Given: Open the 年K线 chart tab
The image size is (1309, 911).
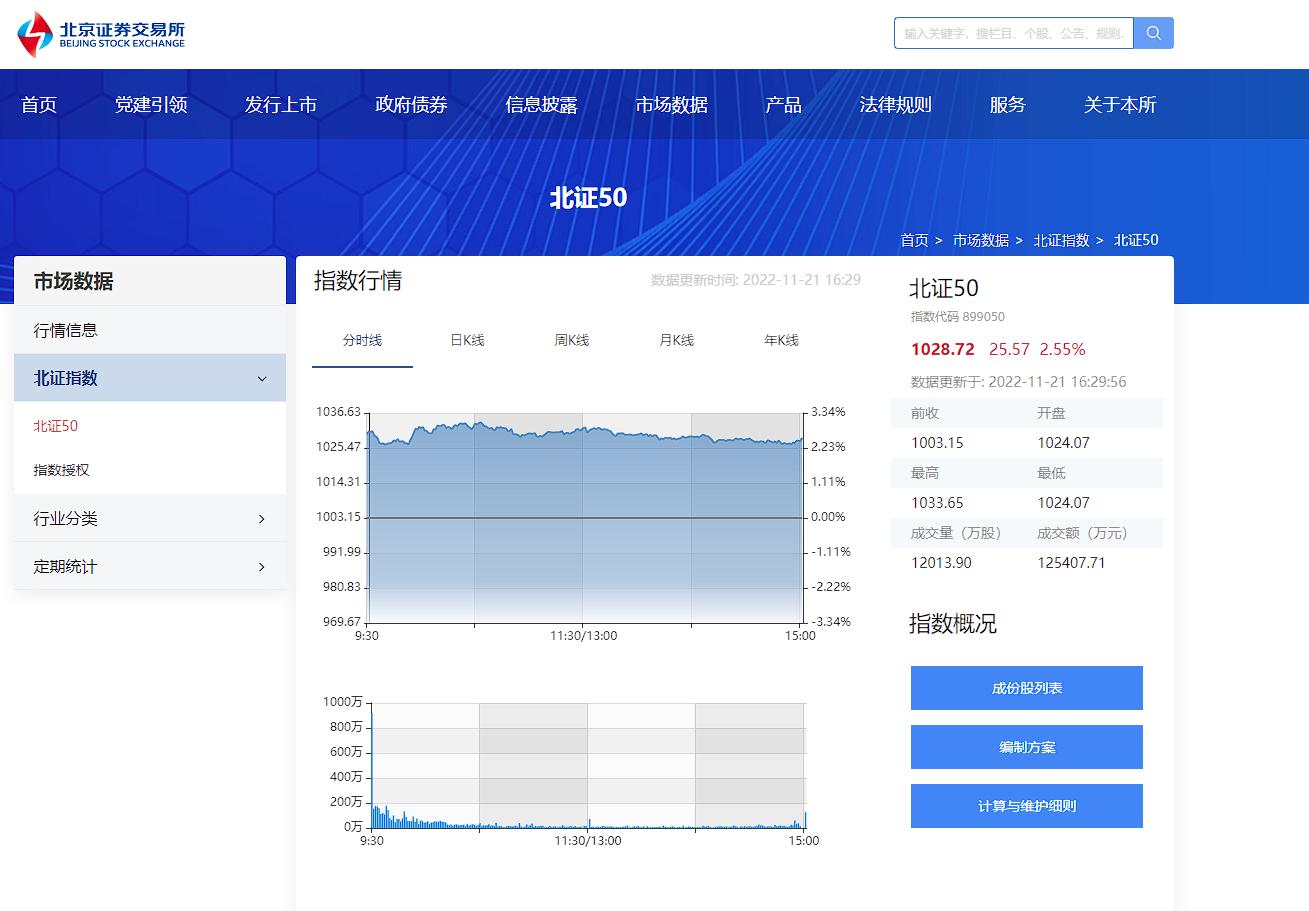Looking at the screenshot, I should point(781,340).
